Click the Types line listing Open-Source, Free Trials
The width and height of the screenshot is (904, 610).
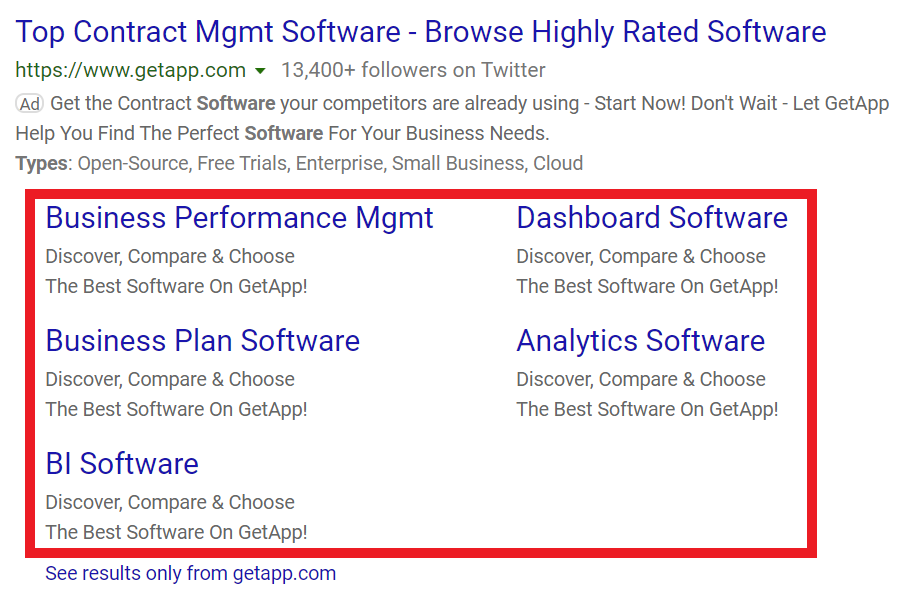[x=300, y=163]
